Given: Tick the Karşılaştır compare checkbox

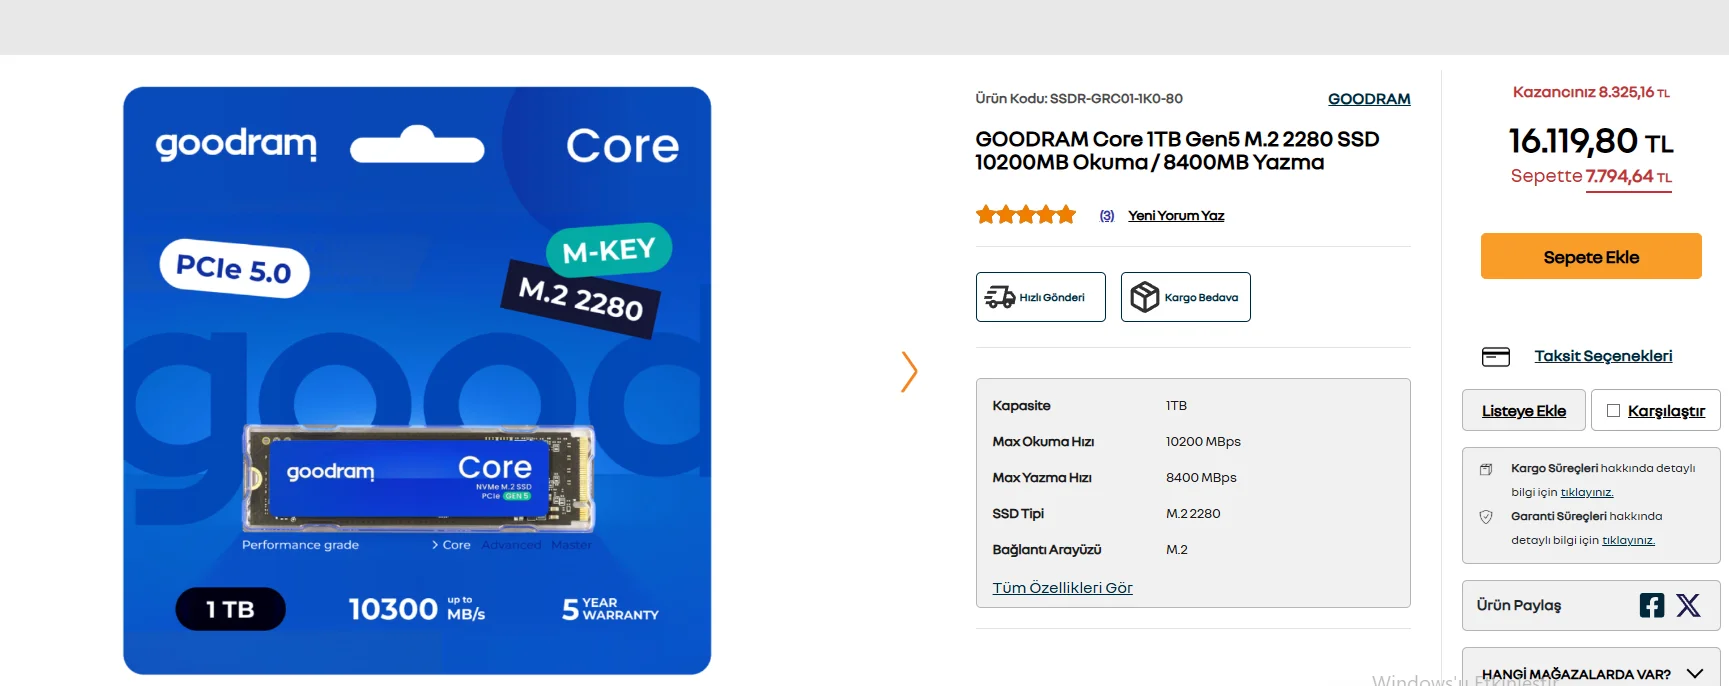Looking at the screenshot, I should pyautogui.click(x=1613, y=410).
